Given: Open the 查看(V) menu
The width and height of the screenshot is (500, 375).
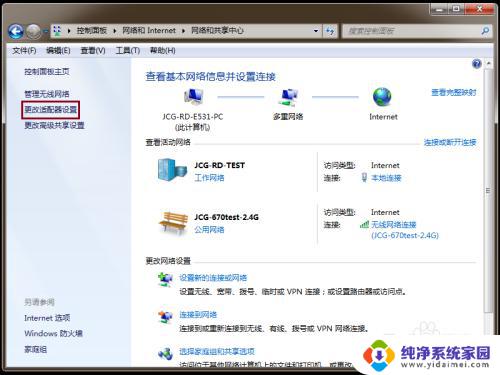Looking at the screenshot, I should (93, 51).
